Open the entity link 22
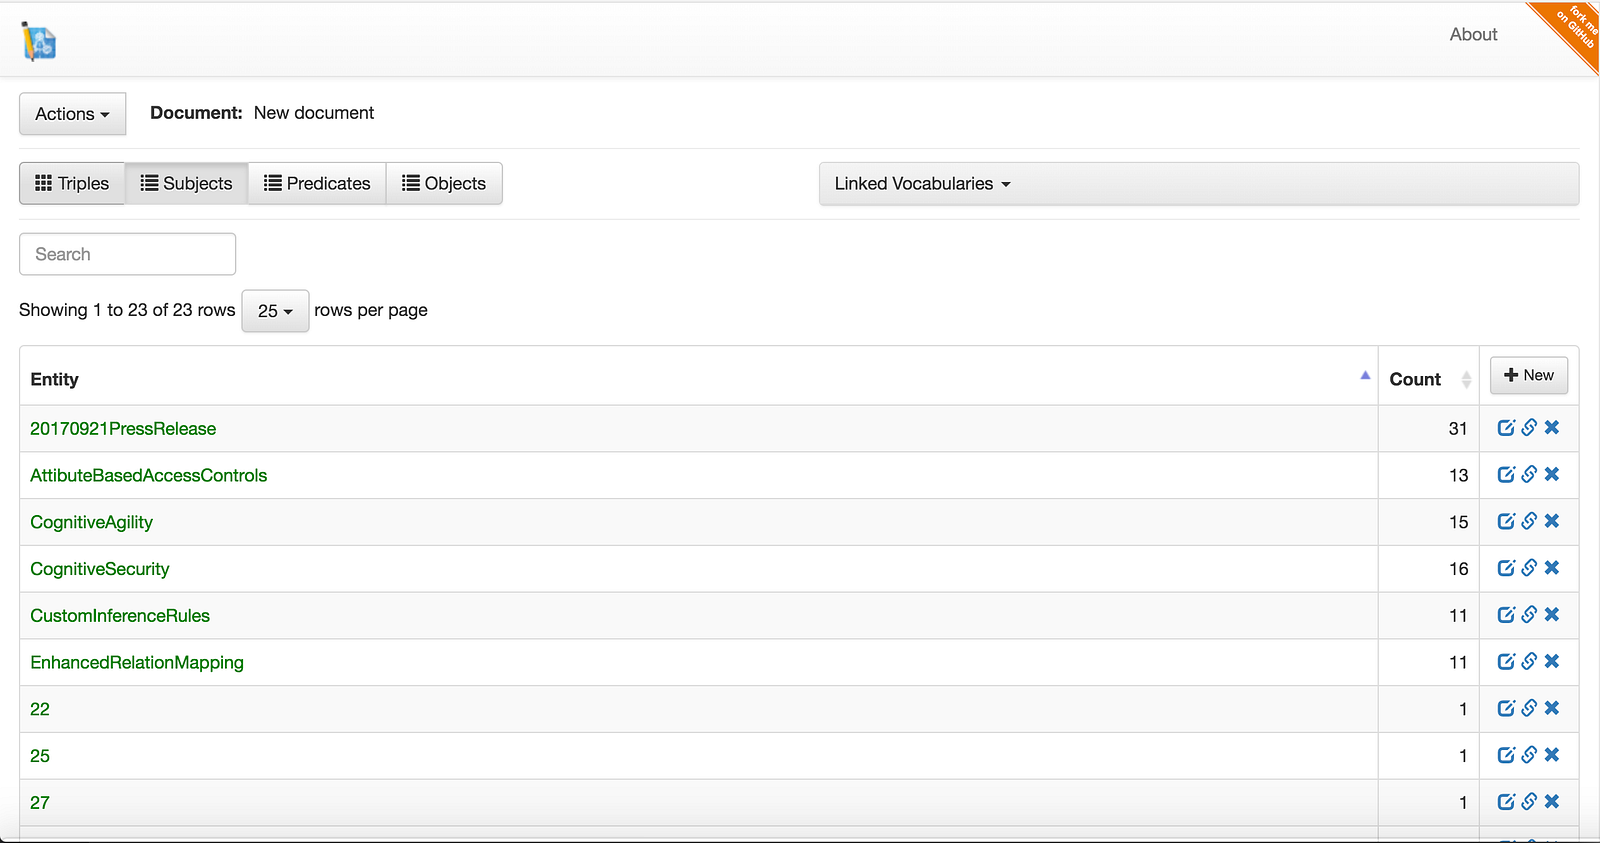Viewport: 1600px width, 843px height. (x=40, y=709)
